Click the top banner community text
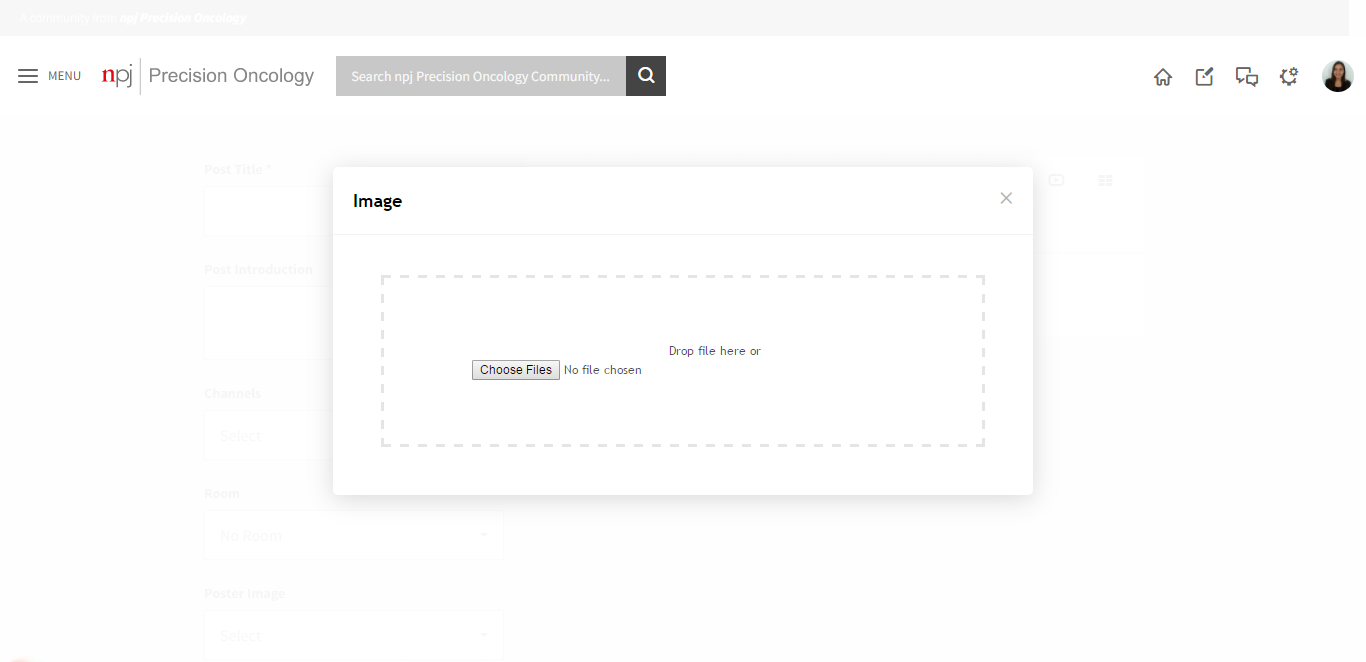 pos(133,18)
